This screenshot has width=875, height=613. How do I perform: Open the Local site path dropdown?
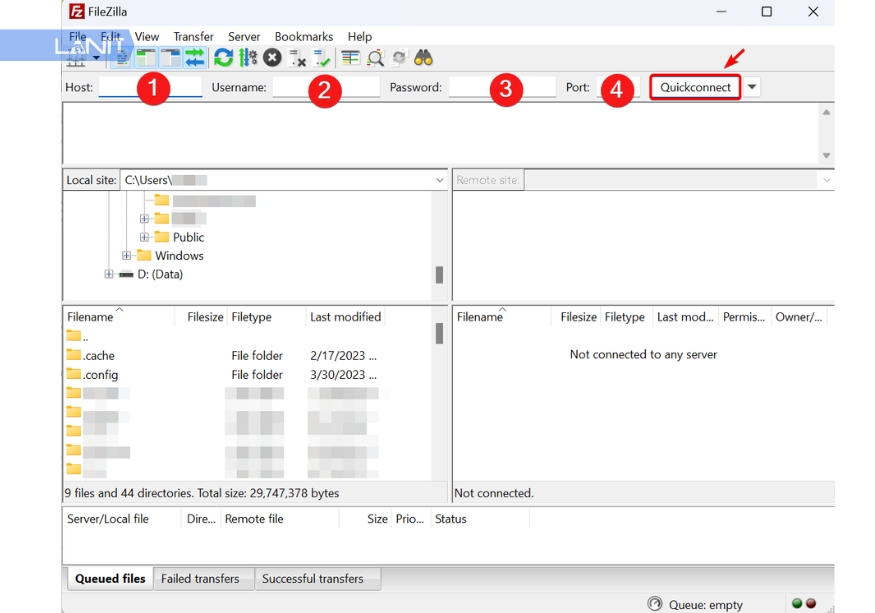pyautogui.click(x=439, y=180)
